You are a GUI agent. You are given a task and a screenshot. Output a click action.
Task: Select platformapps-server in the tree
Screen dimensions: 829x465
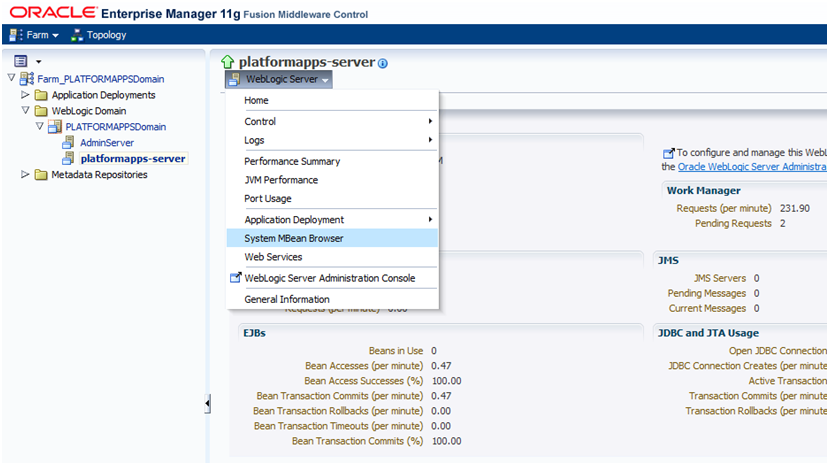133,159
